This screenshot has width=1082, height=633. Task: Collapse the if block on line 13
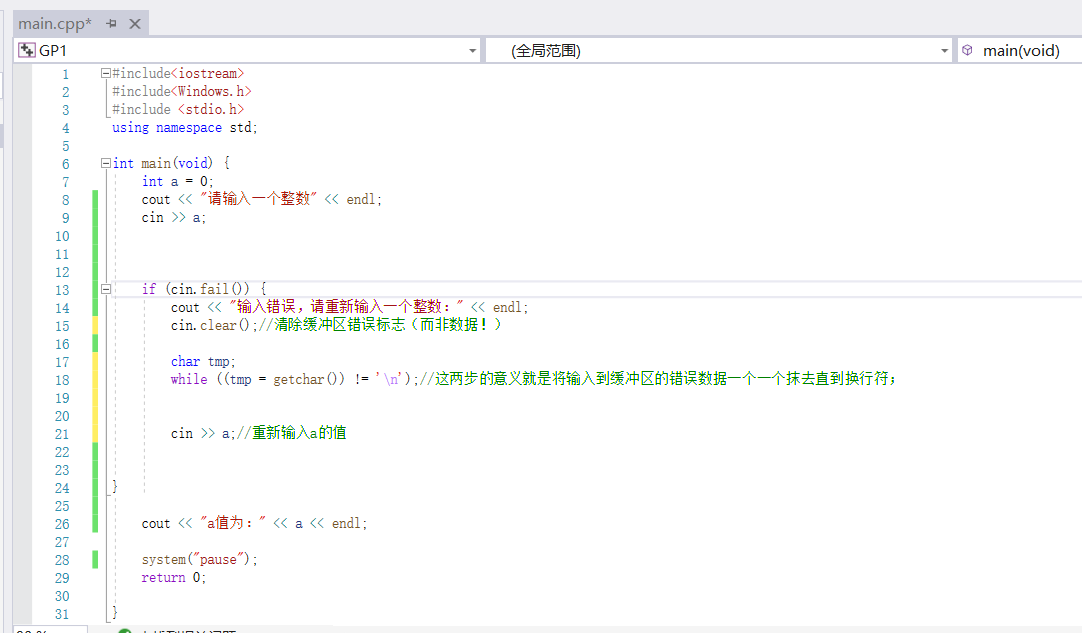point(106,289)
